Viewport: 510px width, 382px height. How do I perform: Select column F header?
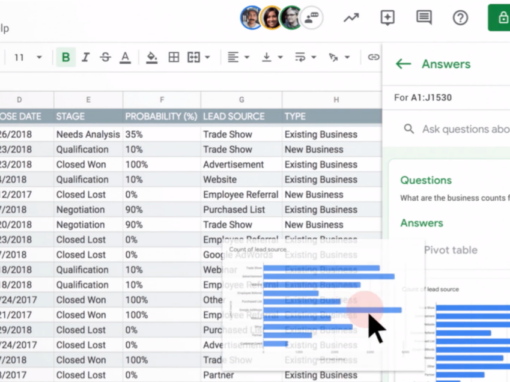tap(162, 100)
